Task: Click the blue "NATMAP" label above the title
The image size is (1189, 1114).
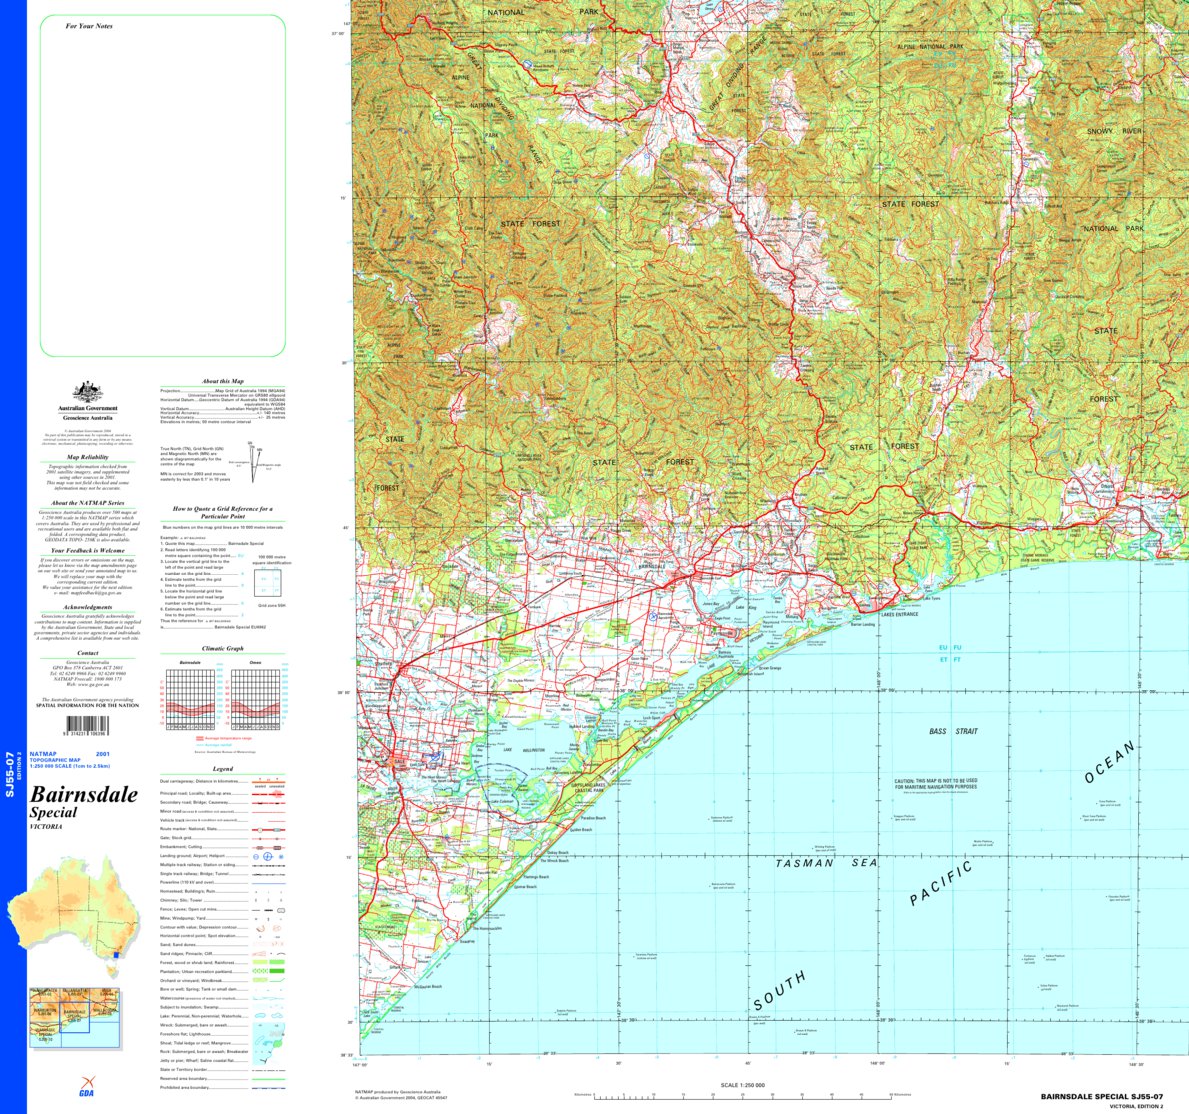Action: pyautogui.click(x=43, y=754)
